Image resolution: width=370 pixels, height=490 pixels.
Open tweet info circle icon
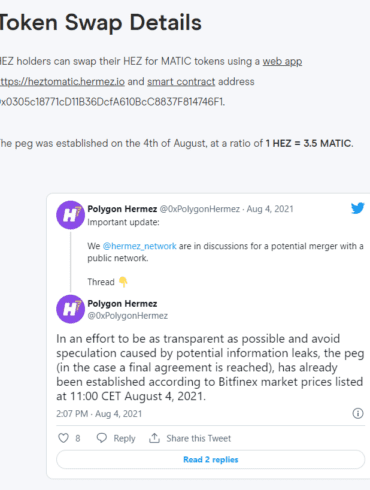pos(358,413)
